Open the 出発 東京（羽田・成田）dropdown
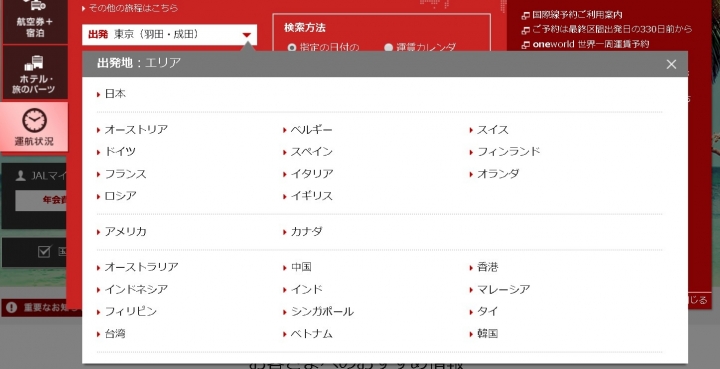 tap(169, 34)
